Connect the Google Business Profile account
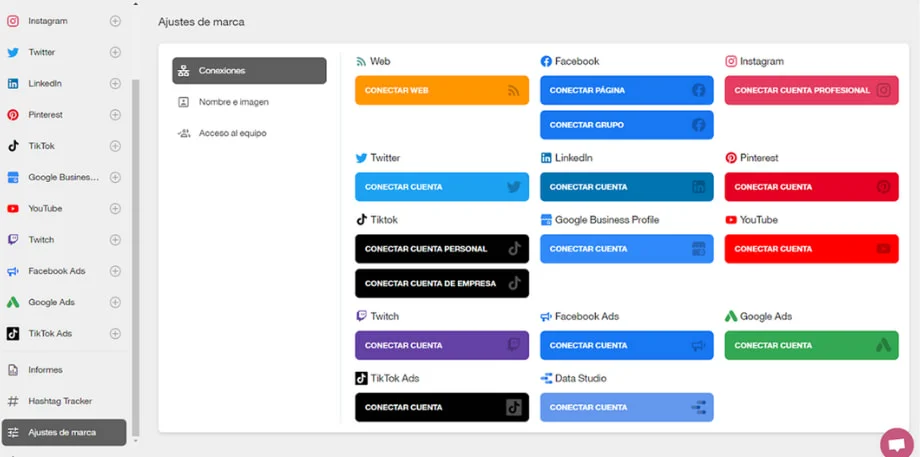920x457 pixels. [x=627, y=249]
